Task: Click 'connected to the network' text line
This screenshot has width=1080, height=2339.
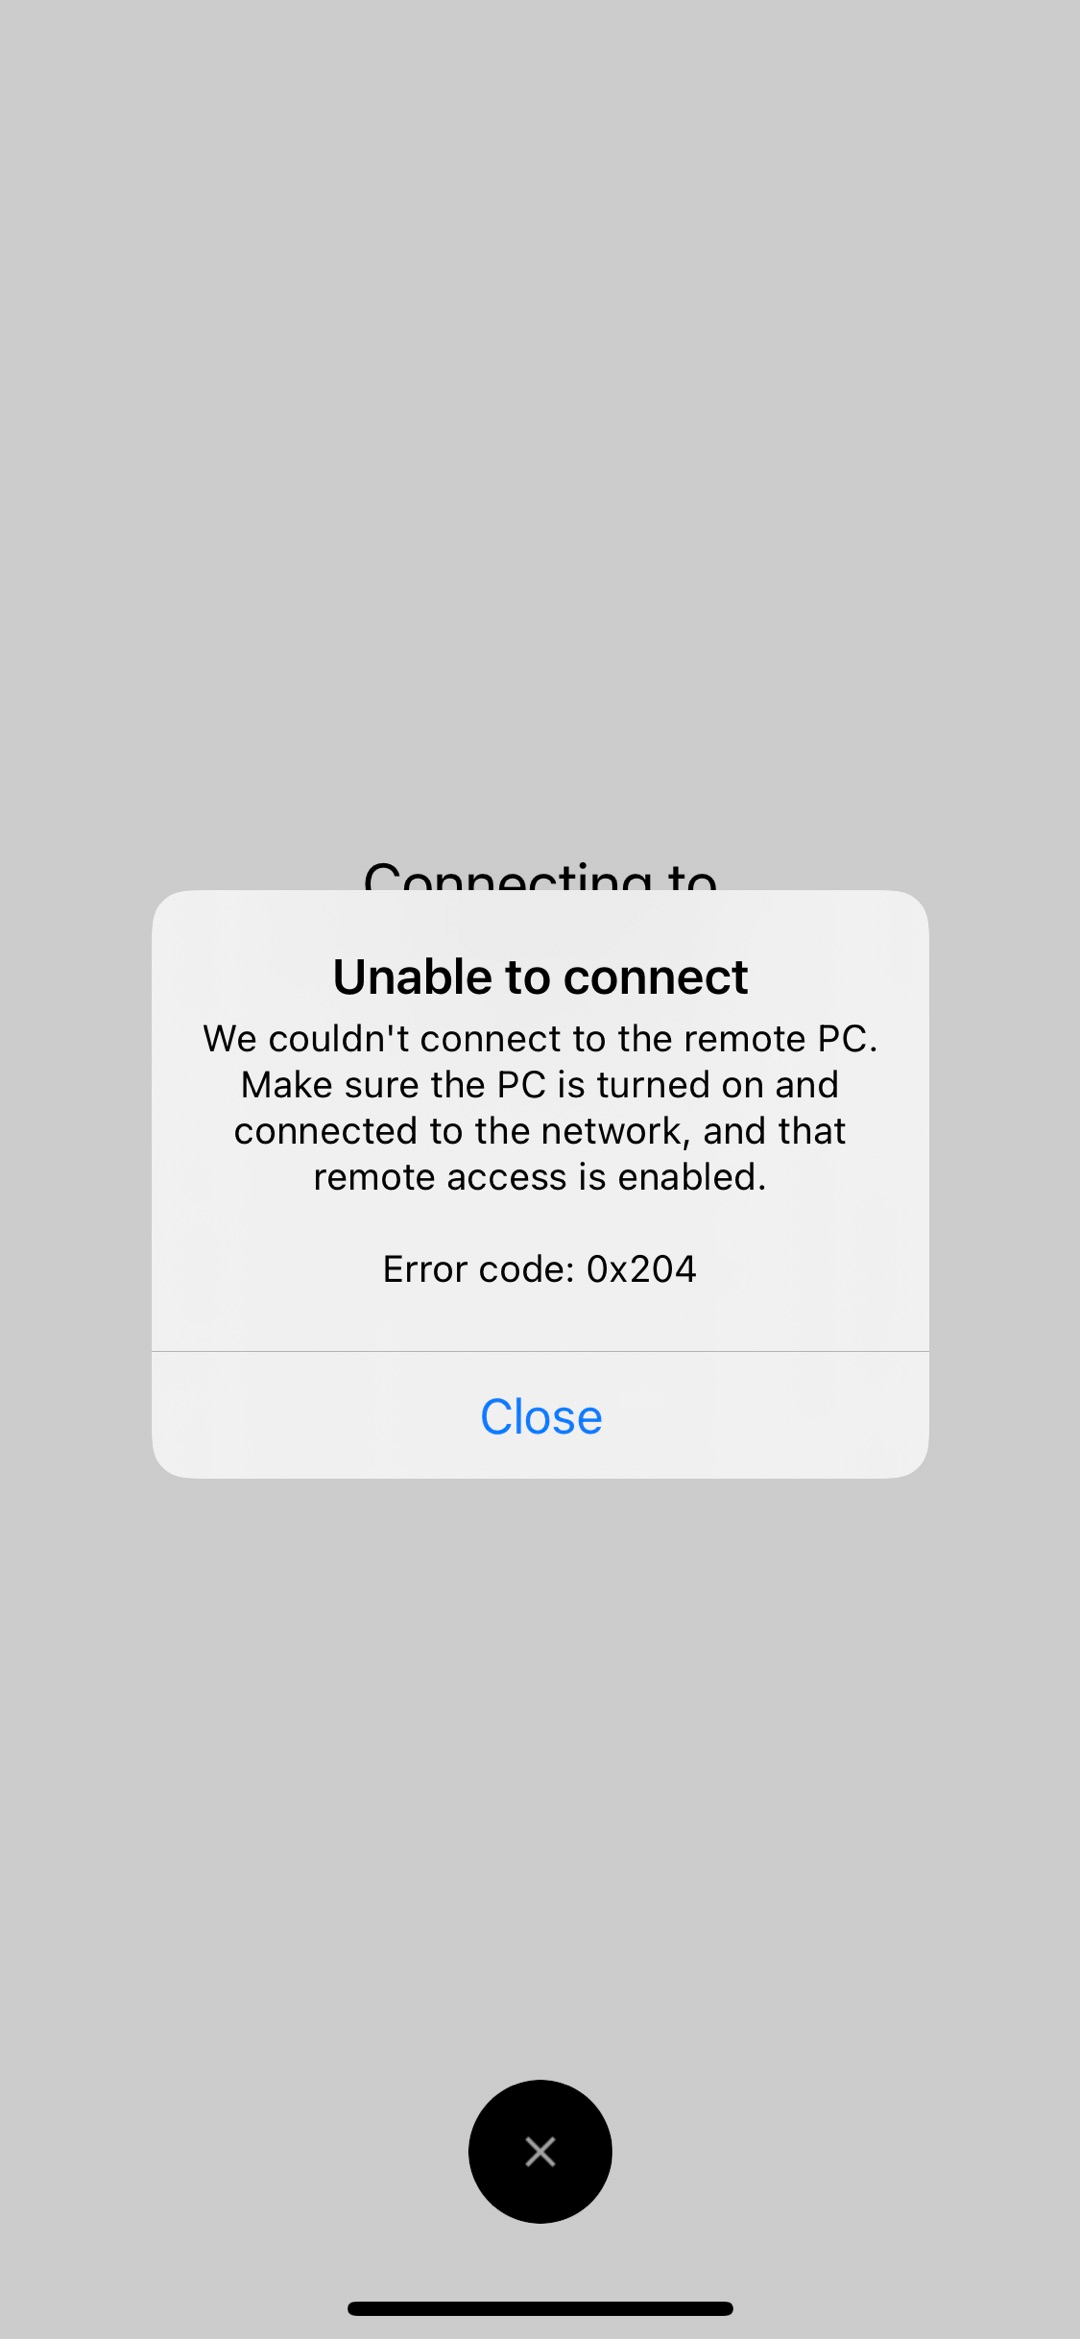Action: (x=540, y=1131)
